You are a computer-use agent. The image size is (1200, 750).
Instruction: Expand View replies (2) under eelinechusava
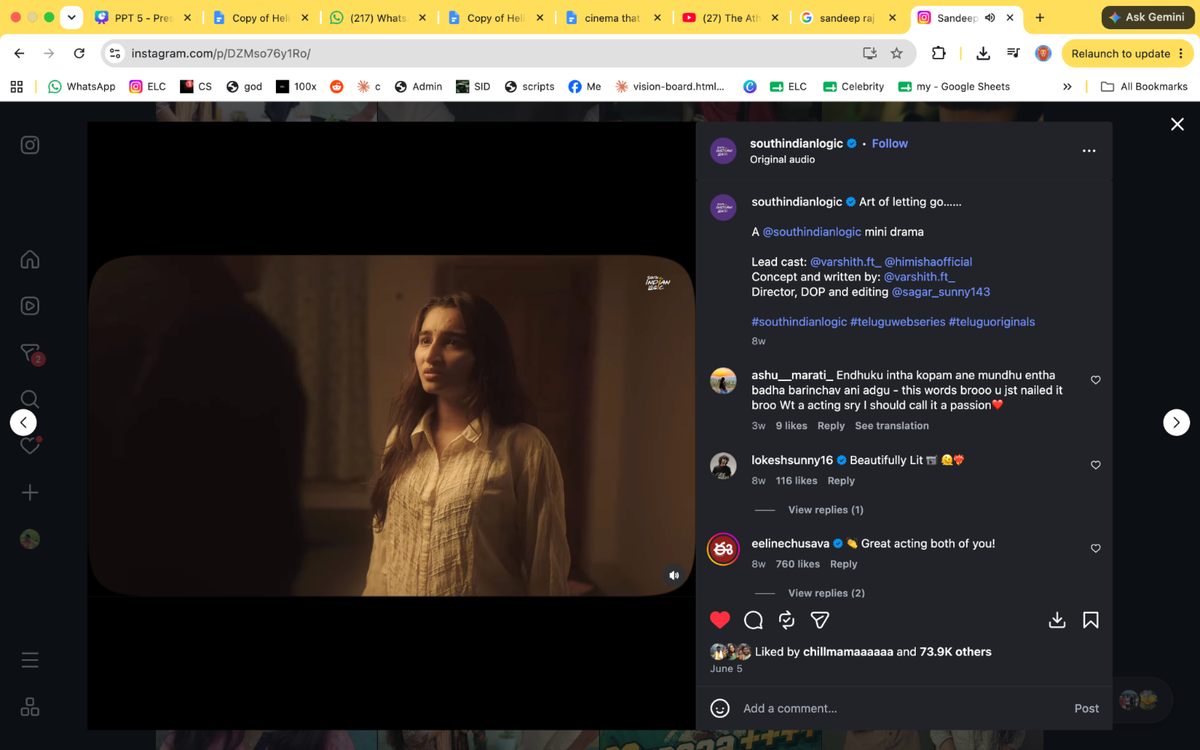(826, 593)
